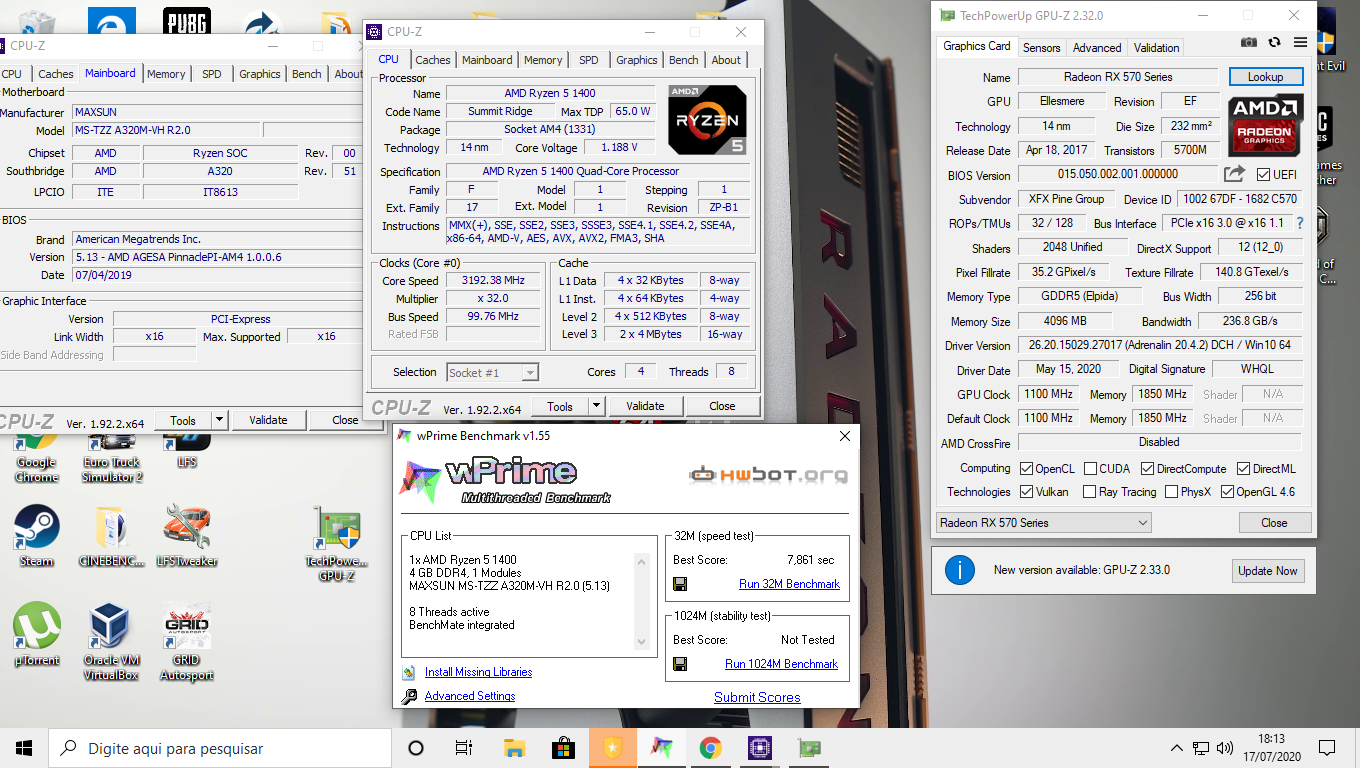
Task: Switch to wPrime via taskbar icon
Action: pyautogui.click(x=661, y=748)
